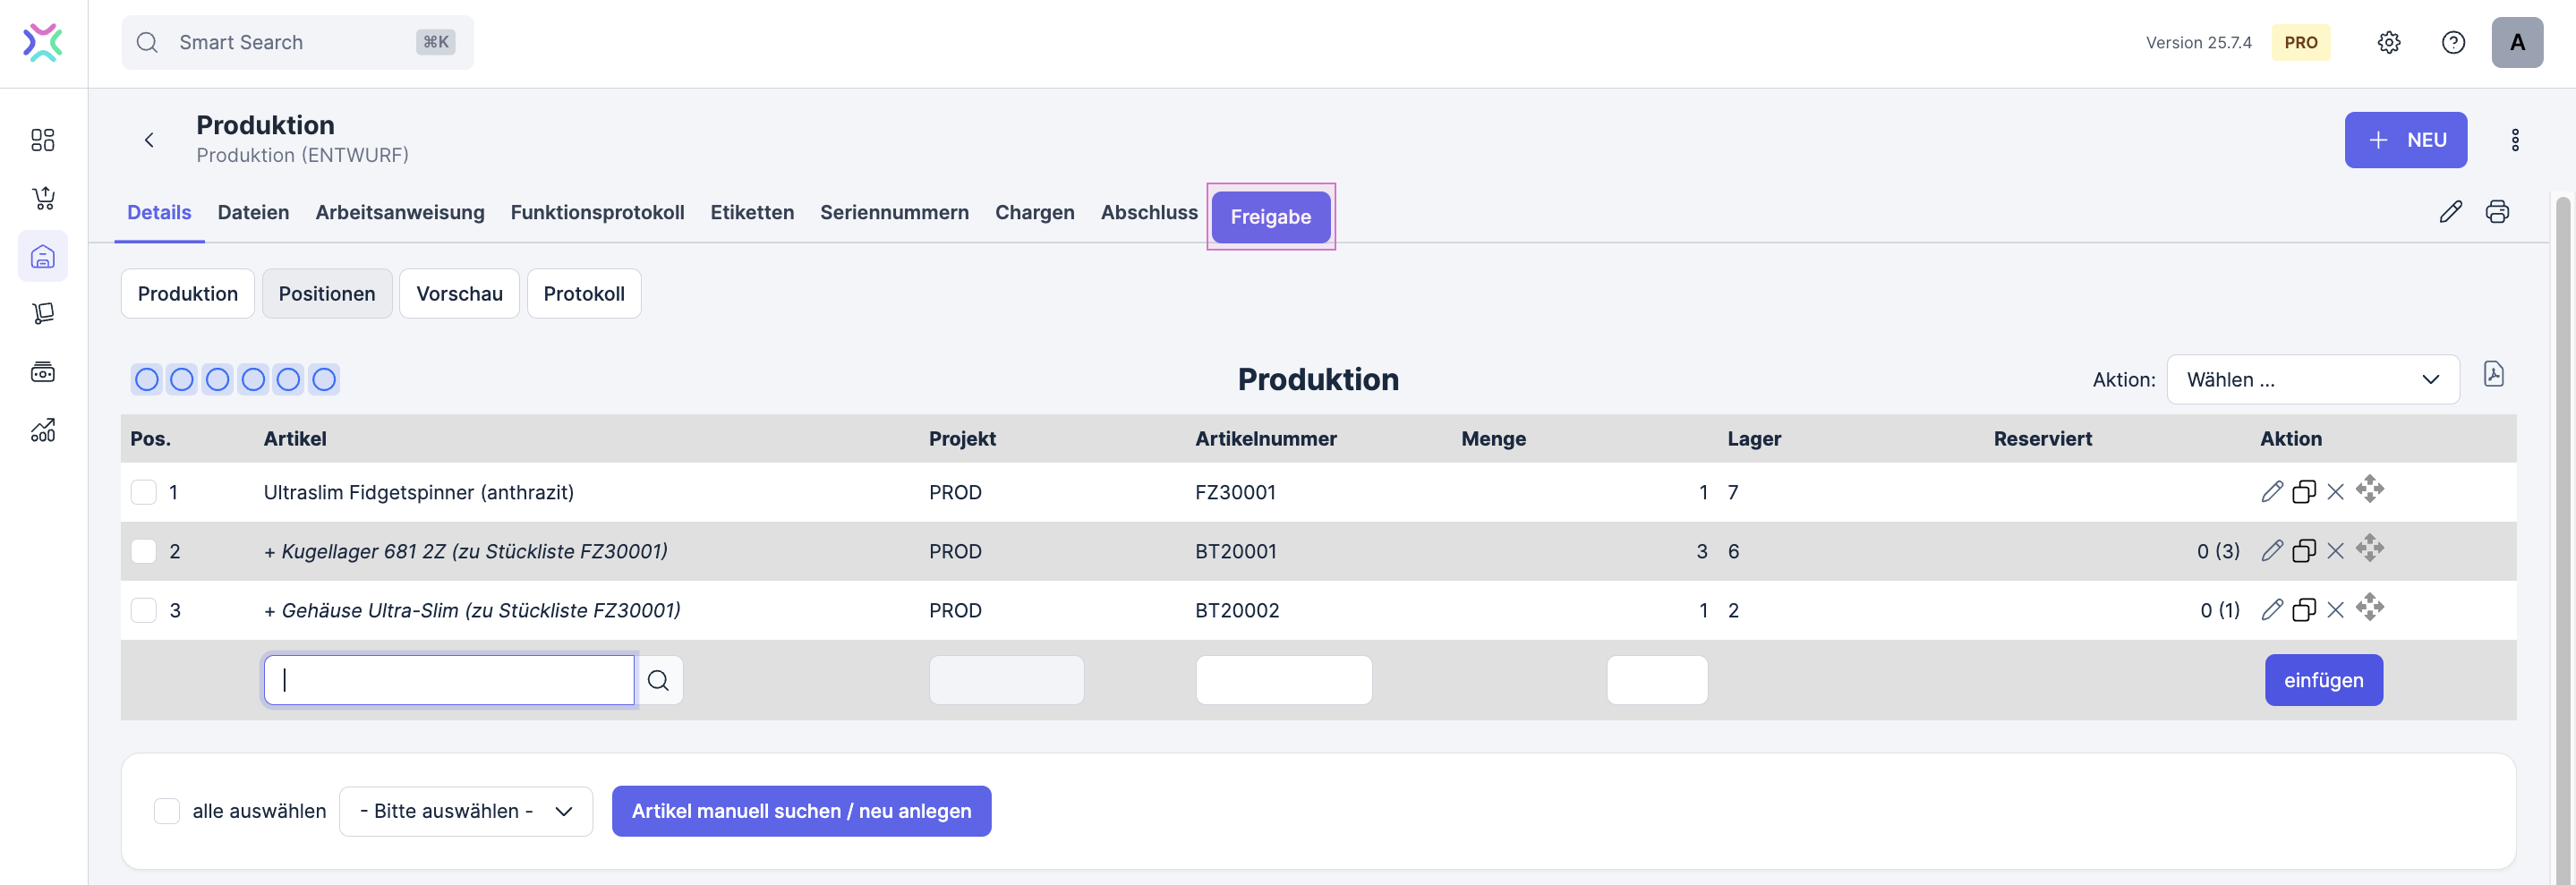Enable the 'alle auswählen' checkbox
The image size is (2576, 885).
pyautogui.click(x=167, y=811)
